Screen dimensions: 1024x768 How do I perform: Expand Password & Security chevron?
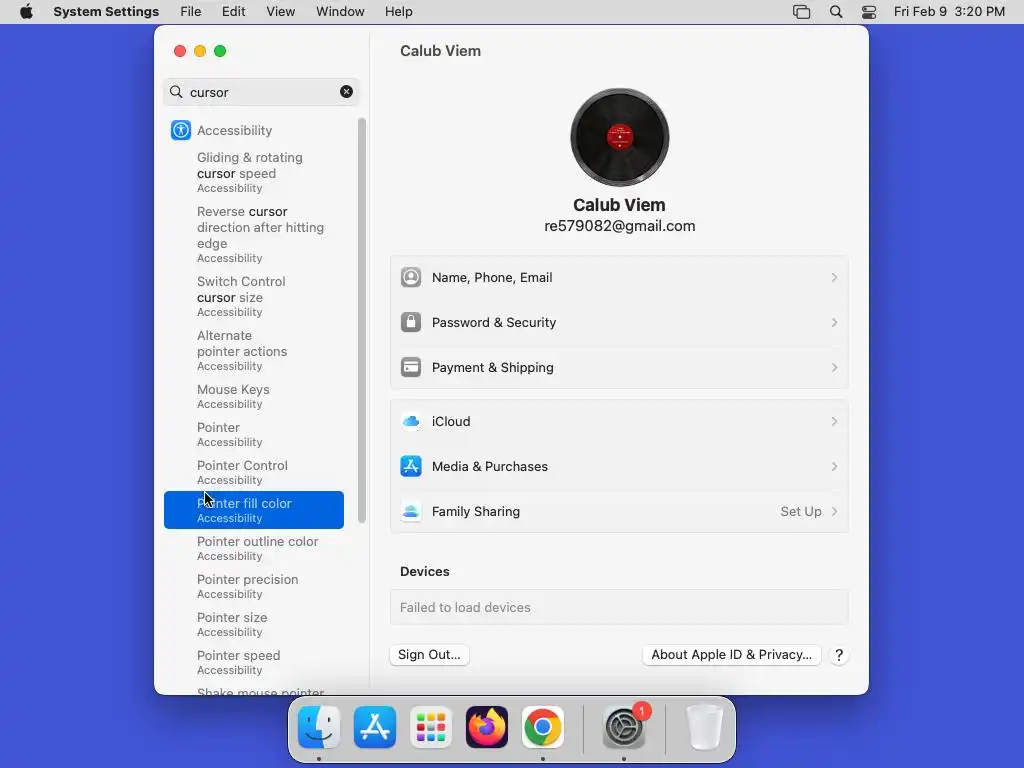click(x=834, y=322)
